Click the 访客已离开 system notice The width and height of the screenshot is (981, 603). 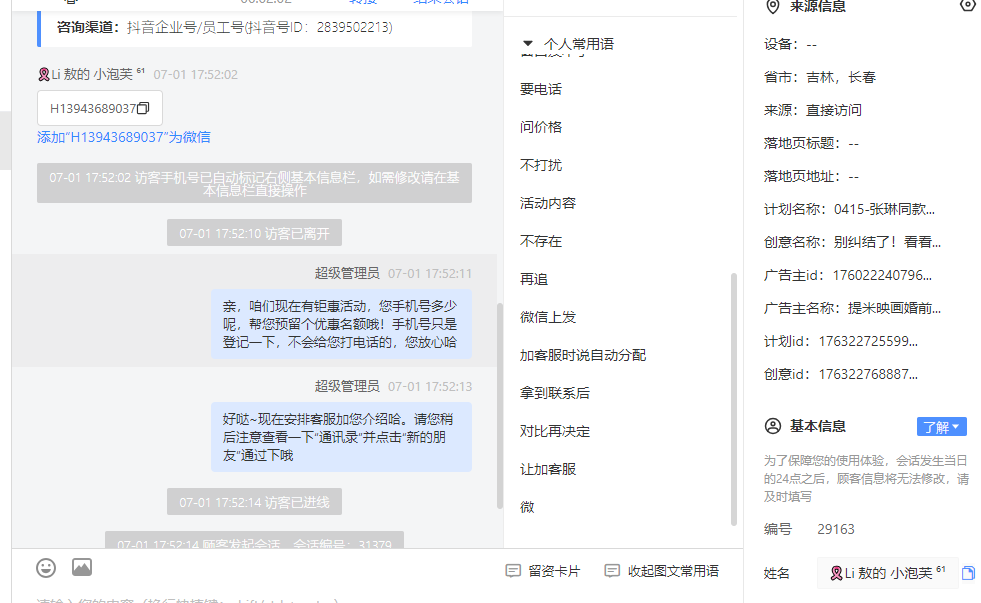(x=254, y=233)
